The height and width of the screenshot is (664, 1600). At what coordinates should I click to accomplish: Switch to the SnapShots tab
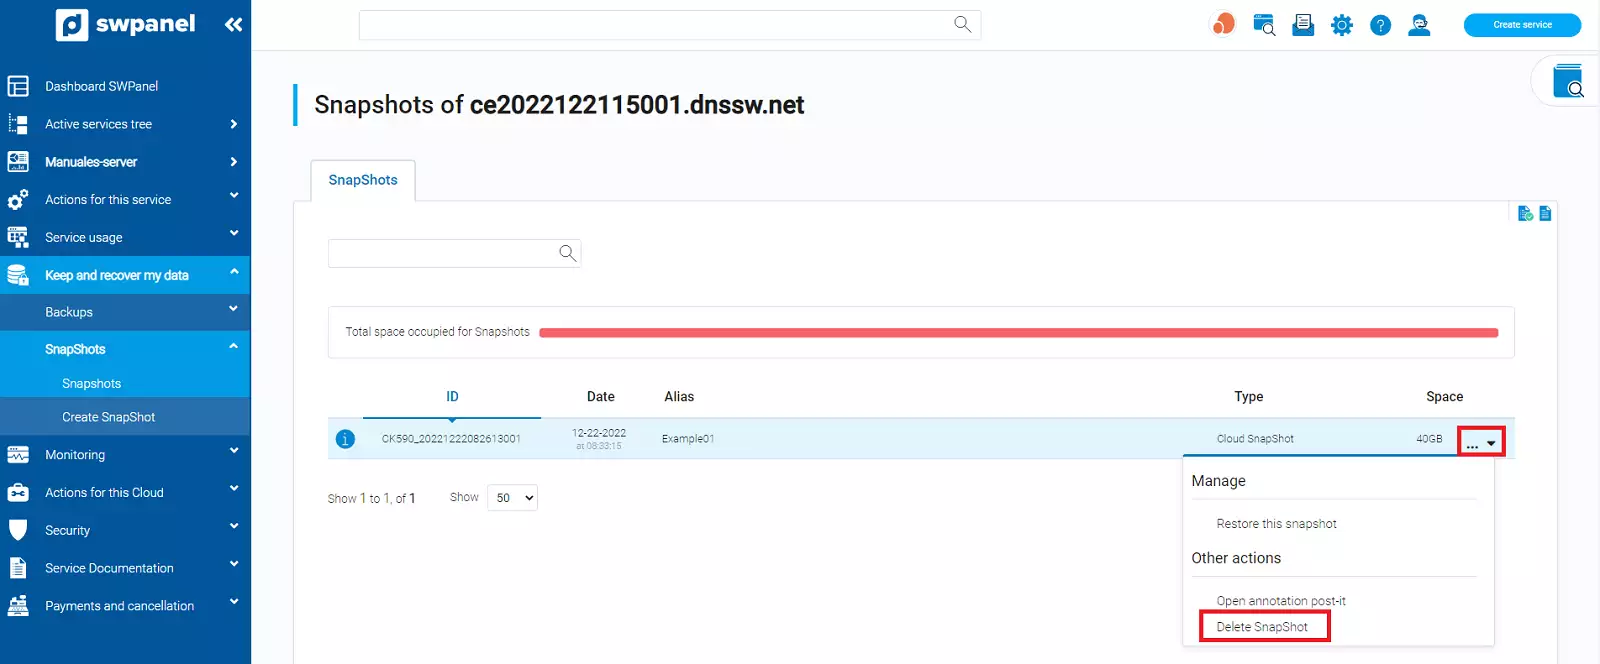(x=363, y=180)
